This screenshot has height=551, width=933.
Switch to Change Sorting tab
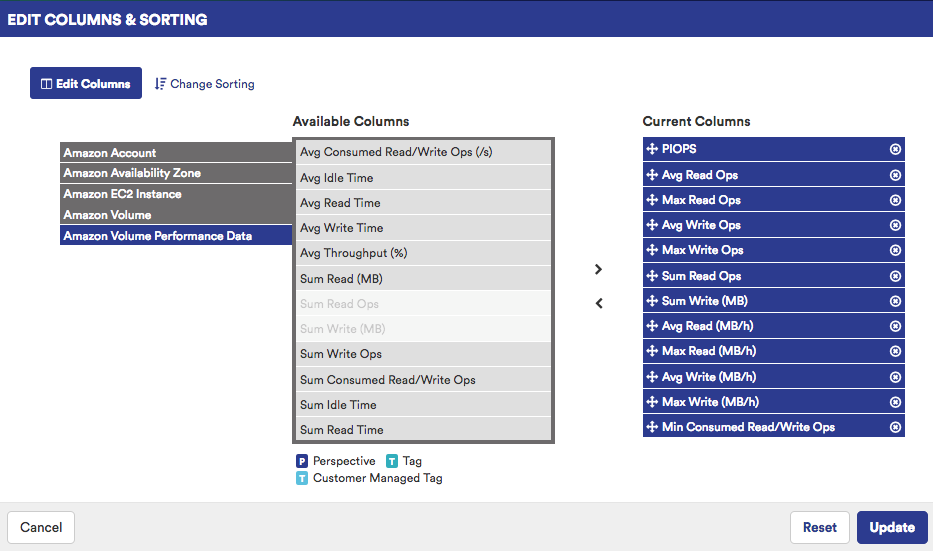click(x=205, y=84)
